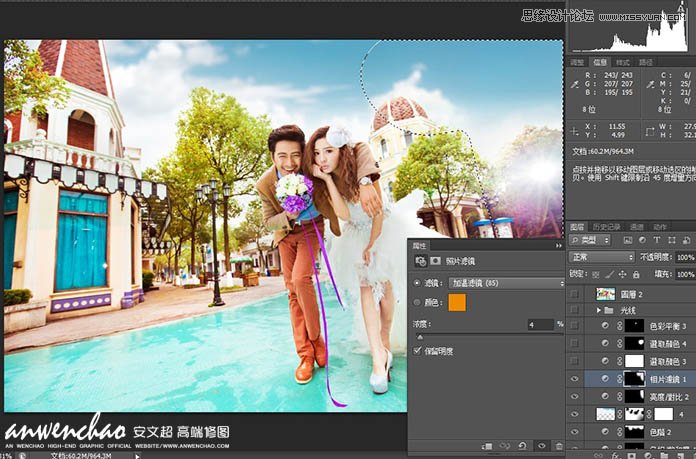Screen dimensions: 696x459
Task: Select the 色彩平衡 3 layer name
Action: (x=668, y=326)
